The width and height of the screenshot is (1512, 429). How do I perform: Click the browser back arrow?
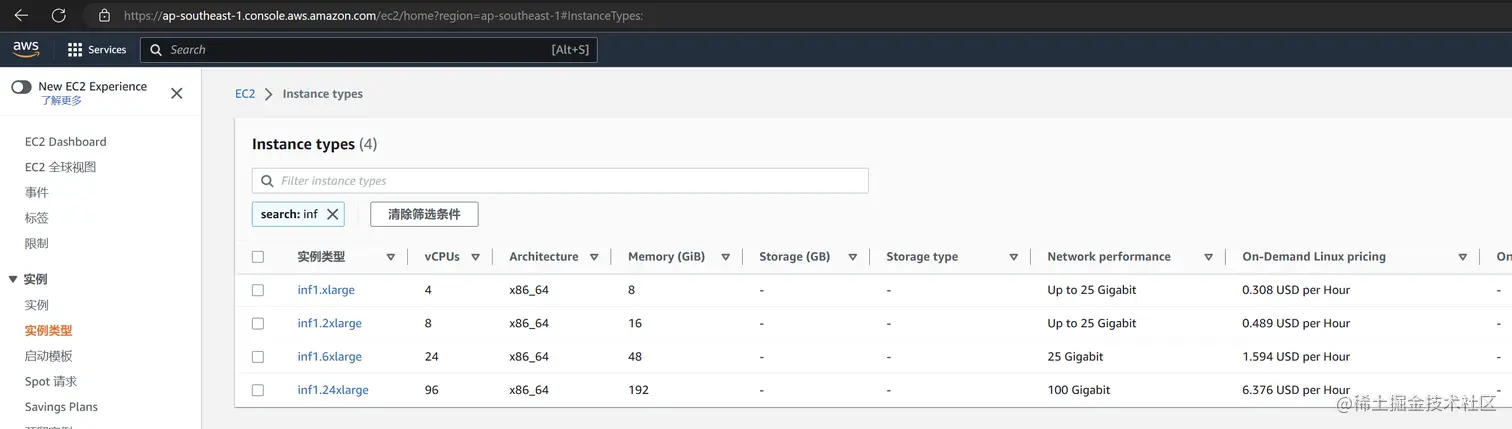coord(21,15)
